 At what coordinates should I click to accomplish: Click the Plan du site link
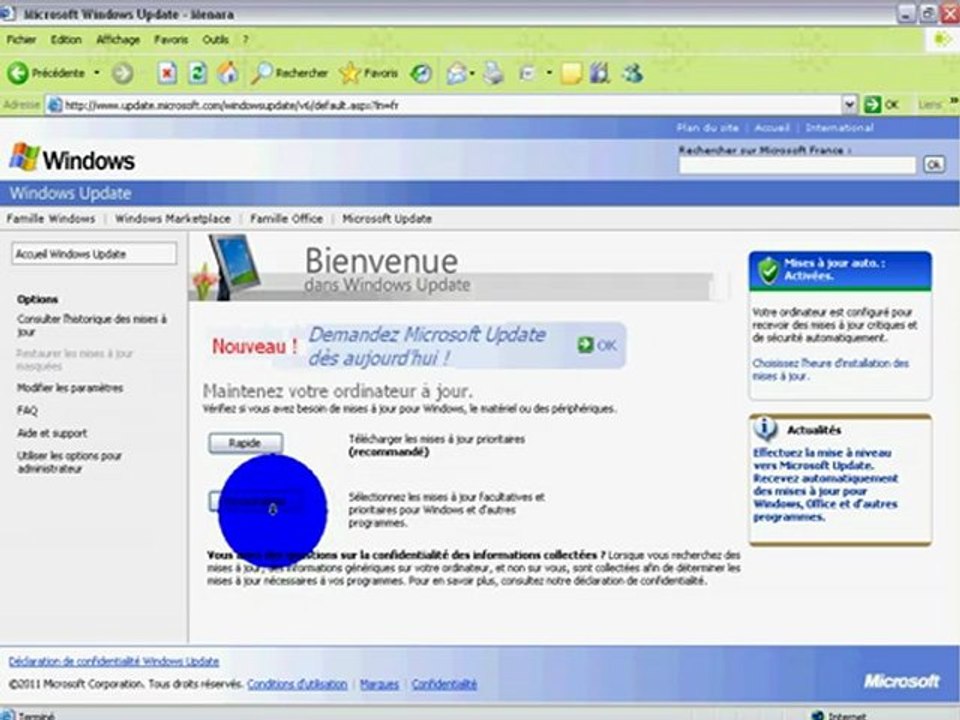tap(707, 128)
